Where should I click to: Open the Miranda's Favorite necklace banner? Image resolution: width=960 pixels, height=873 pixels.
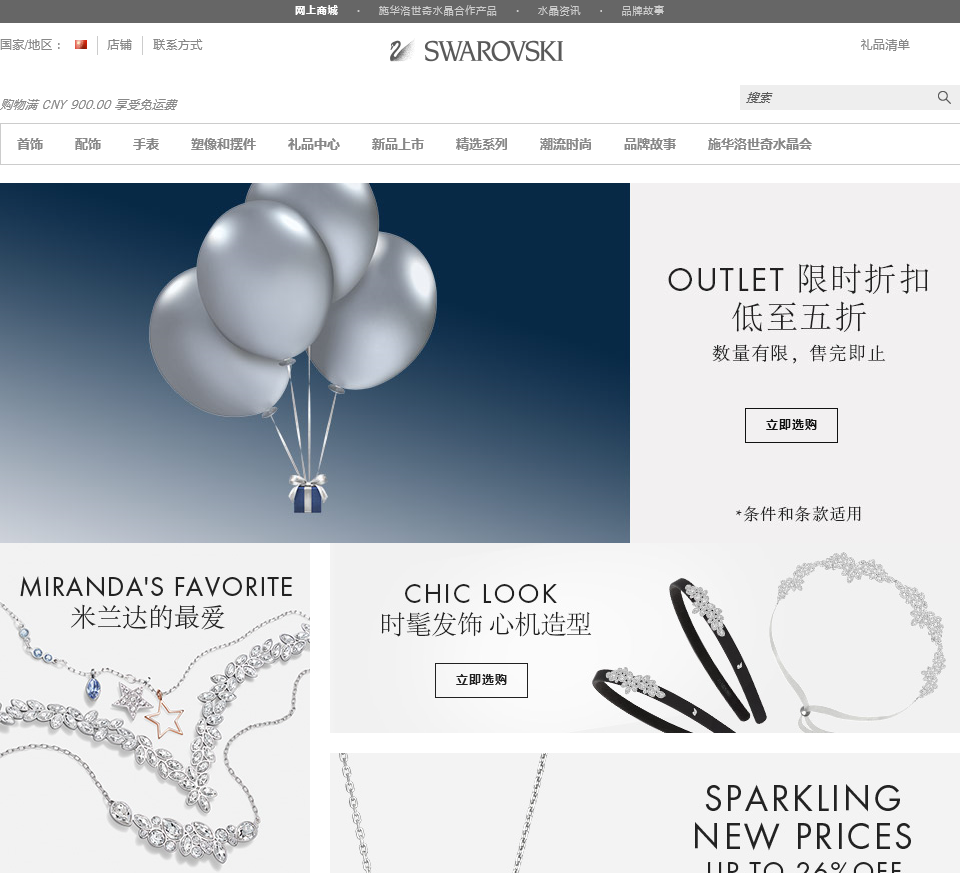point(155,708)
